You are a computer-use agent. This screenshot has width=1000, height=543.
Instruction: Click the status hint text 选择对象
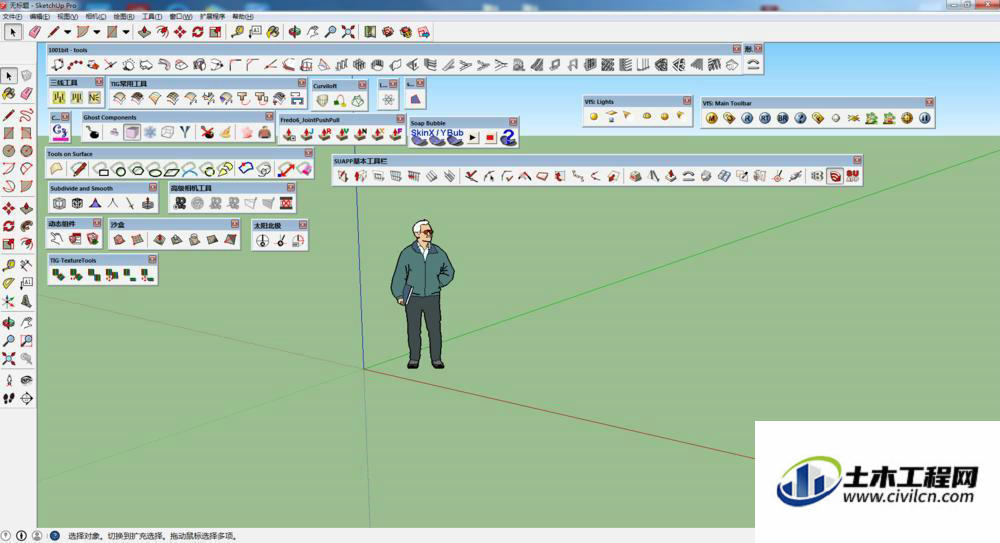coord(84,536)
